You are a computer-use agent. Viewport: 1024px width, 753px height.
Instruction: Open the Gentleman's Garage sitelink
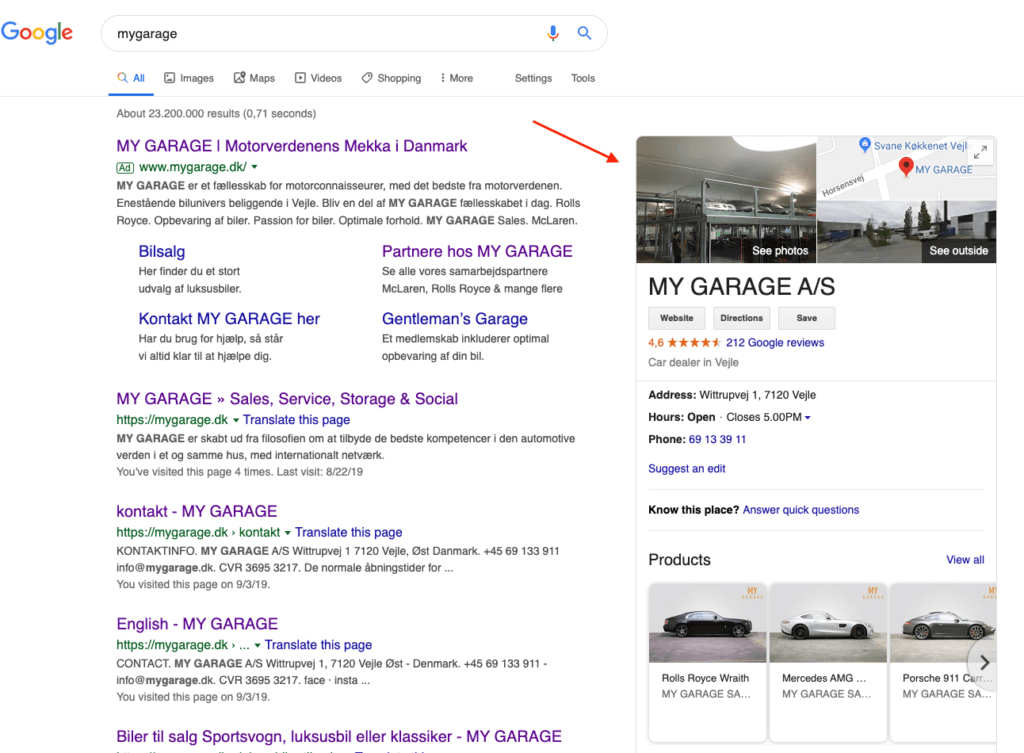pyautogui.click(x=455, y=319)
